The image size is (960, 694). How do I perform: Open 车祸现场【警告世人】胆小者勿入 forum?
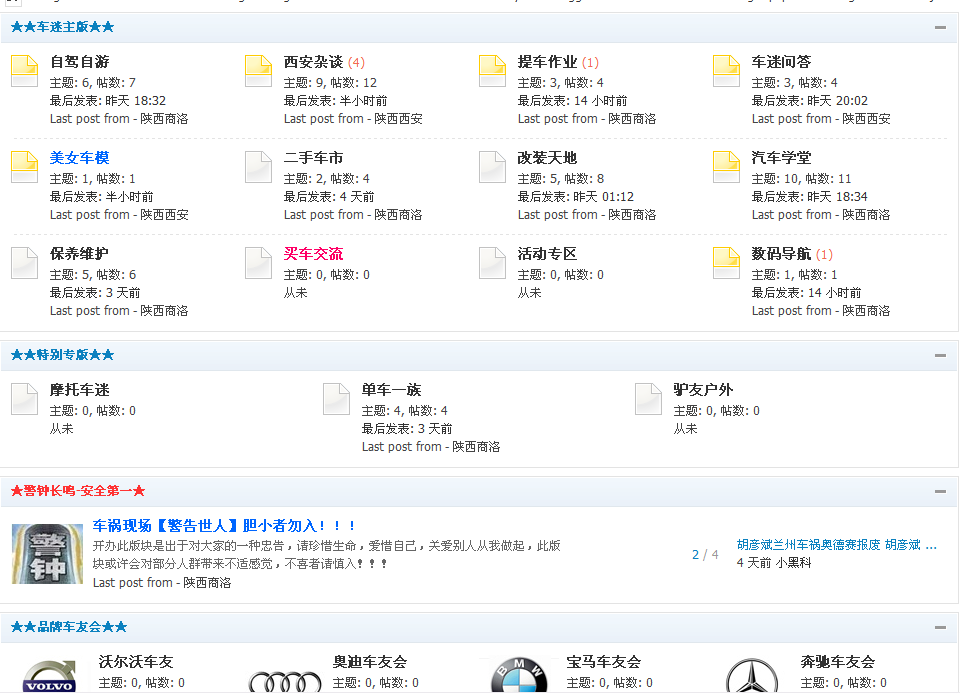coord(224,526)
